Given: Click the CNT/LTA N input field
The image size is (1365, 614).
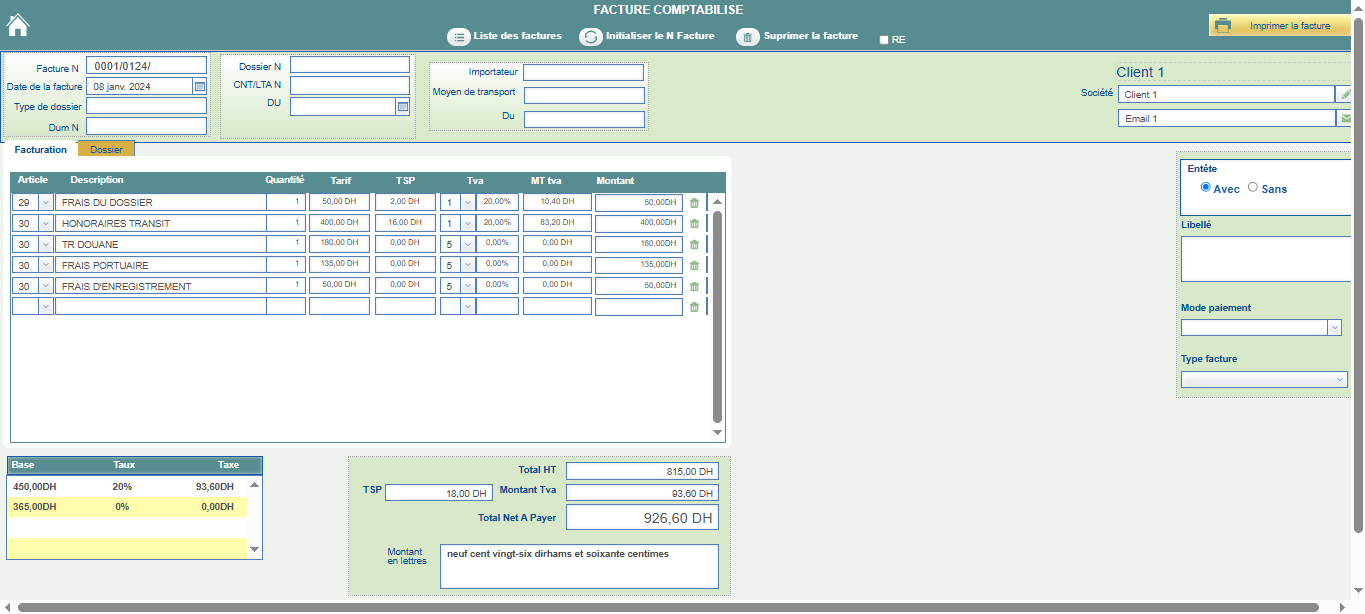Looking at the screenshot, I should (350, 85).
